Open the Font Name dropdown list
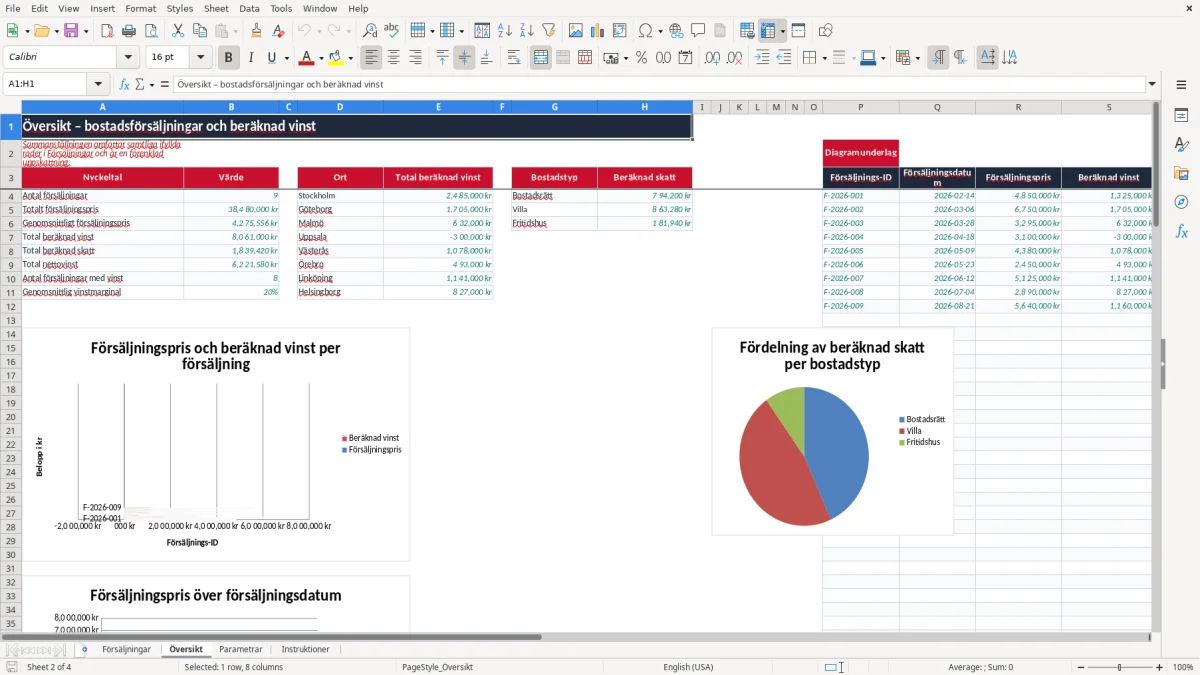Image resolution: width=1200 pixels, height=675 pixels. pyautogui.click(x=127, y=58)
